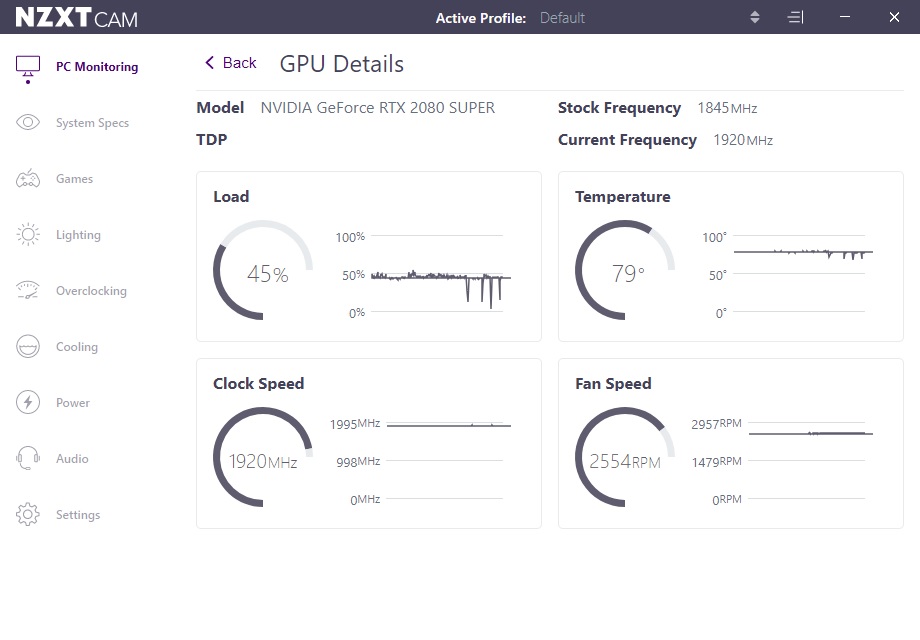Image resolution: width=920 pixels, height=640 pixels.
Task: Click the 1995MHz axis label
Action: pyautogui.click(x=355, y=424)
